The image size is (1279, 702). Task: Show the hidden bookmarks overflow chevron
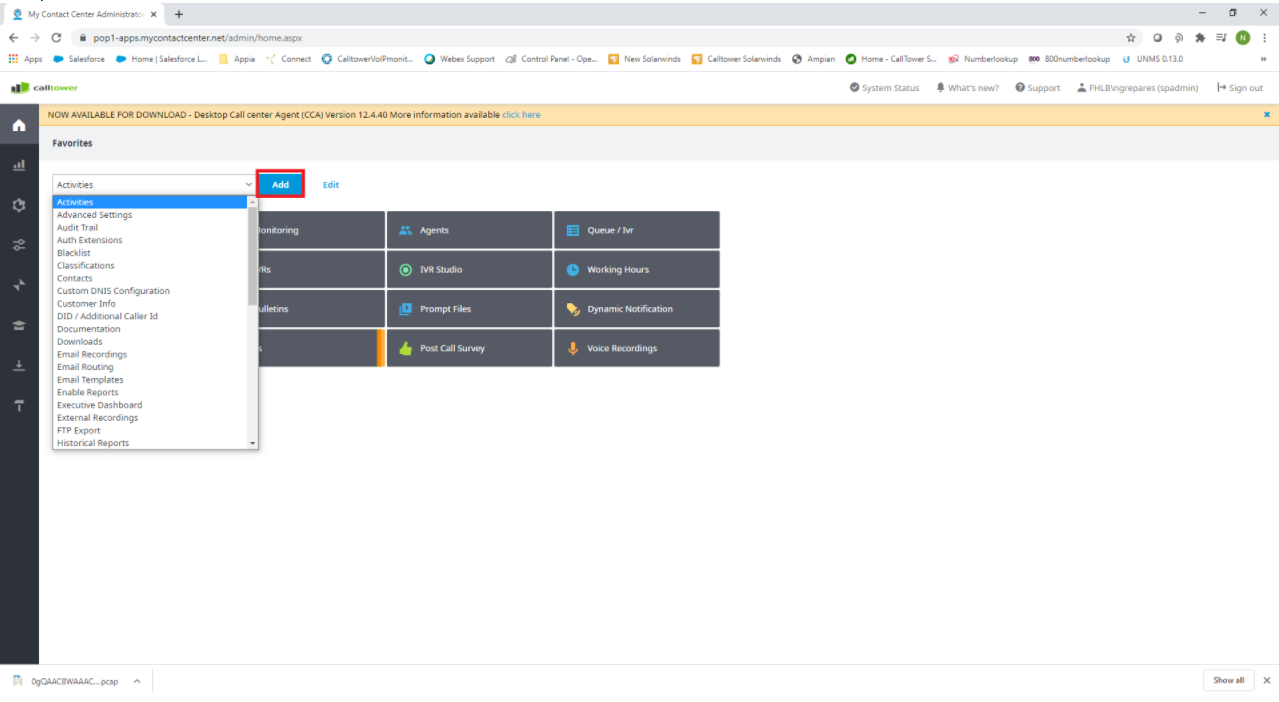1264,59
